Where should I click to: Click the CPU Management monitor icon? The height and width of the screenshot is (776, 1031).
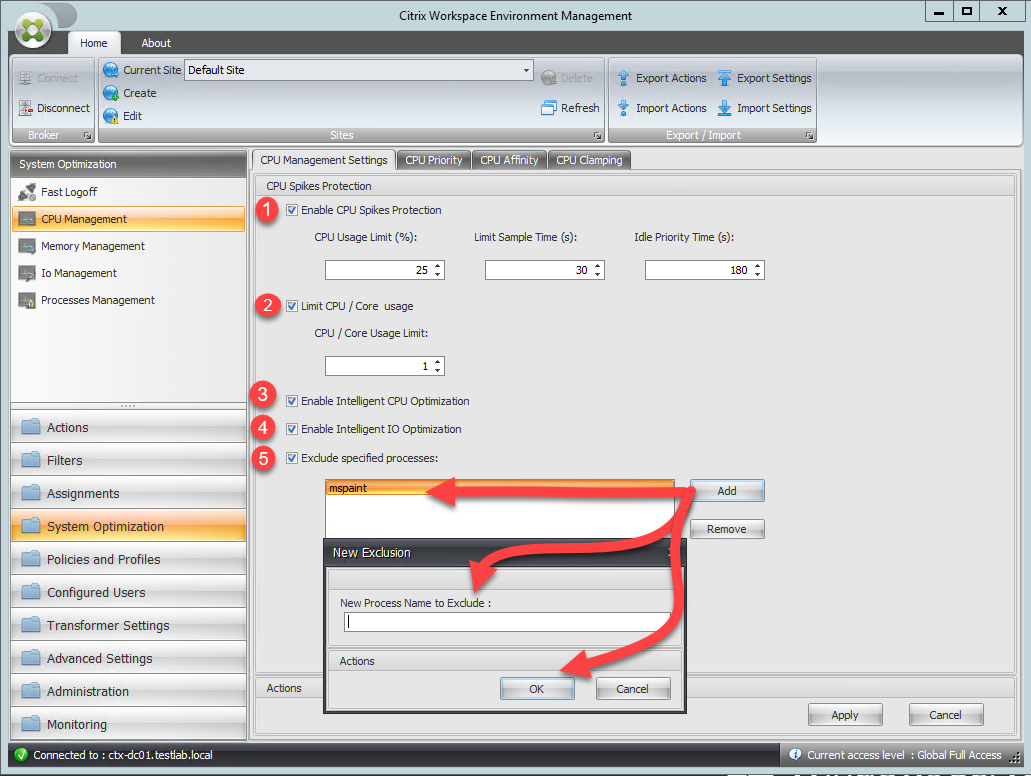27,219
